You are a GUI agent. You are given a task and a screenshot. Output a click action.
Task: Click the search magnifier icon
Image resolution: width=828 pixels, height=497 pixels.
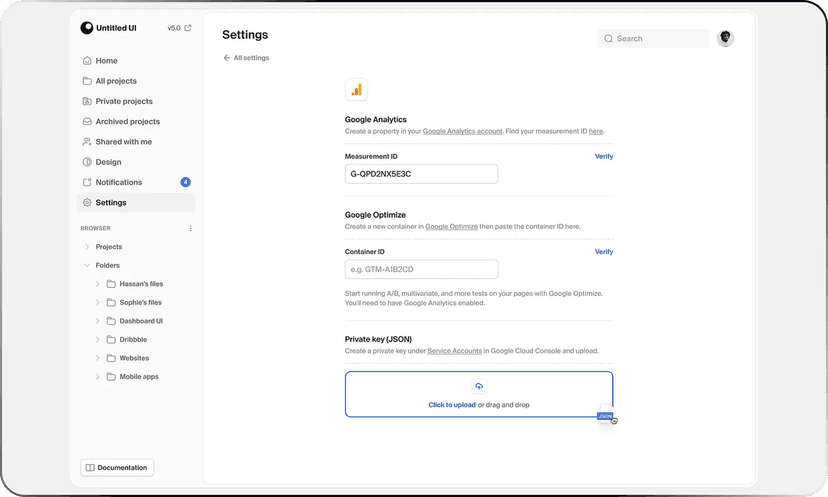pyautogui.click(x=608, y=39)
